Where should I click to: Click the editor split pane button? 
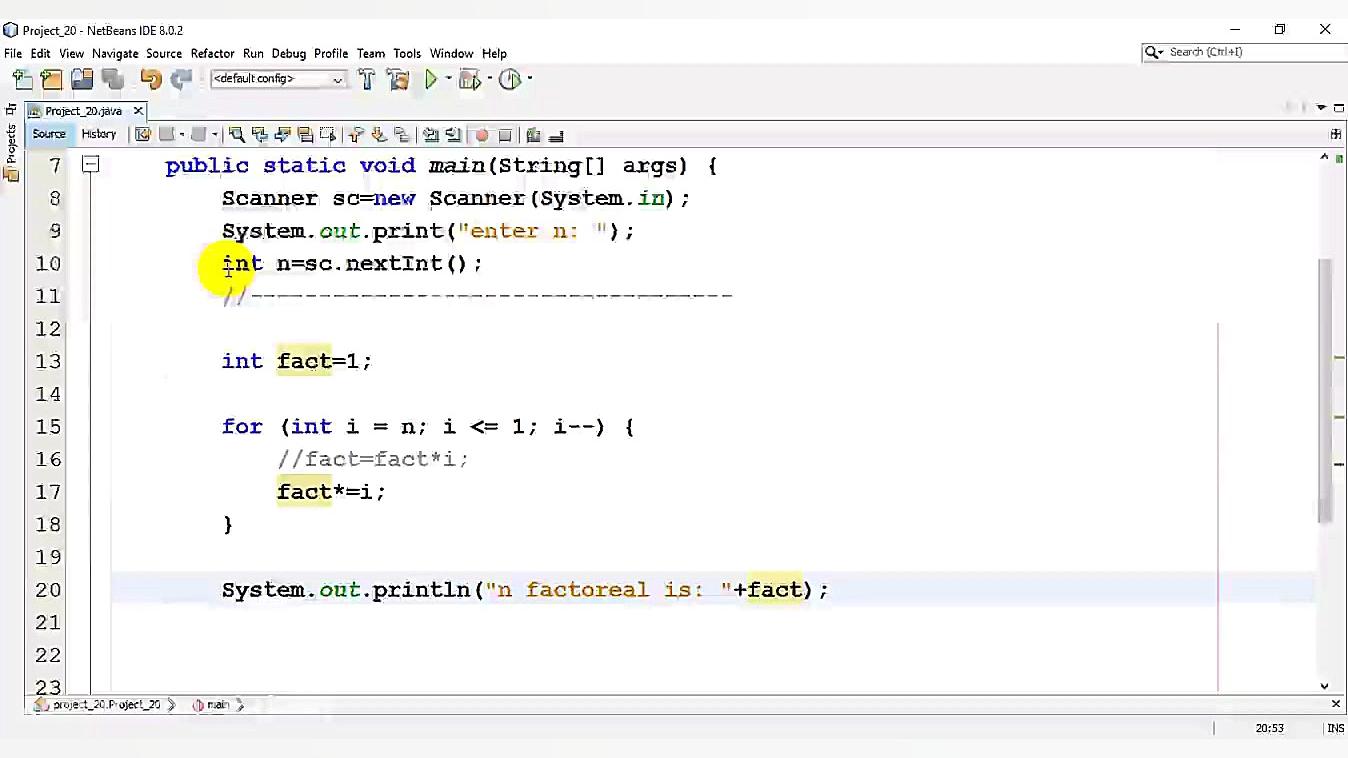pyautogui.click(x=1335, y=134)
